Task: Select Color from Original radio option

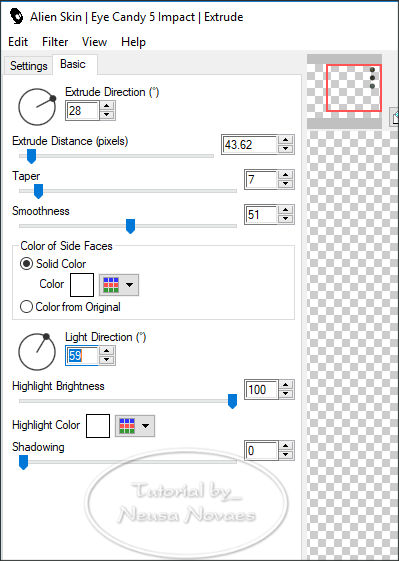Action: 26,307
